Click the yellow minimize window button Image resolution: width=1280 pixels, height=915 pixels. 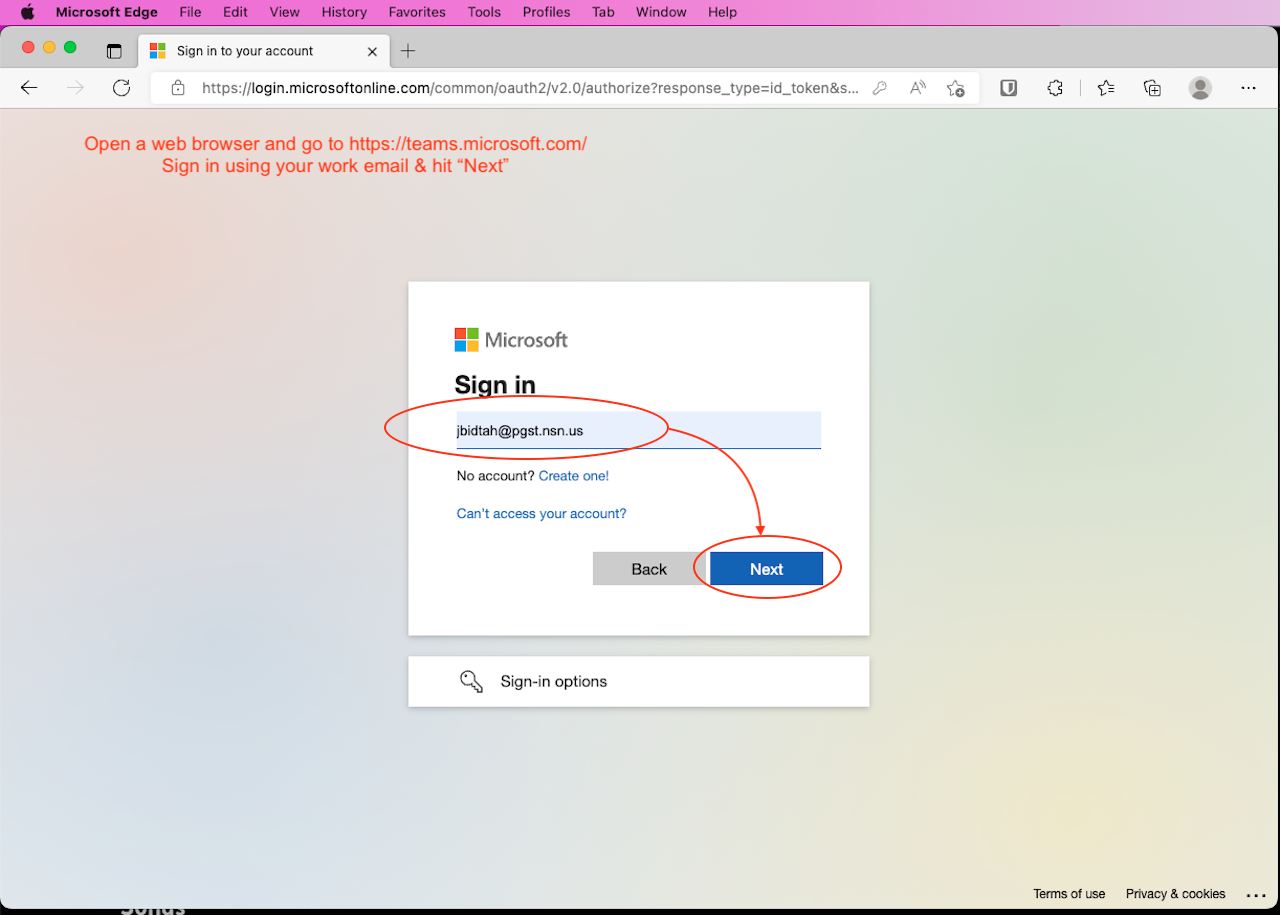click(49, 47)
